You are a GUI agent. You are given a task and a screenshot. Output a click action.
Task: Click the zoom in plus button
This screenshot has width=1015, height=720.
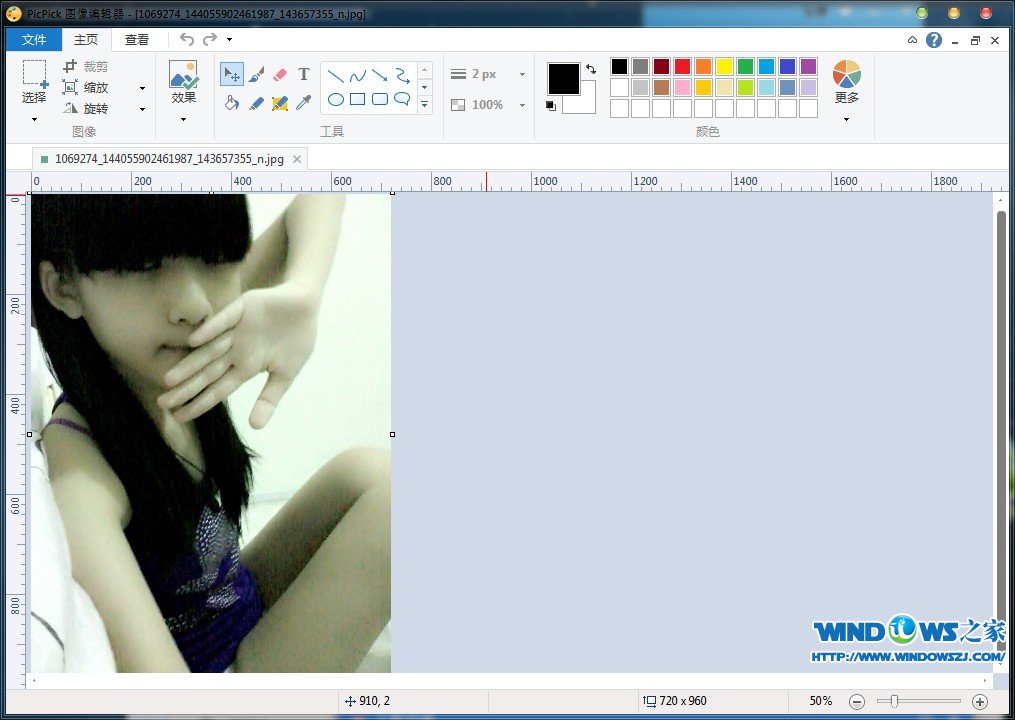pyautogui.click(x=980, y=702)
